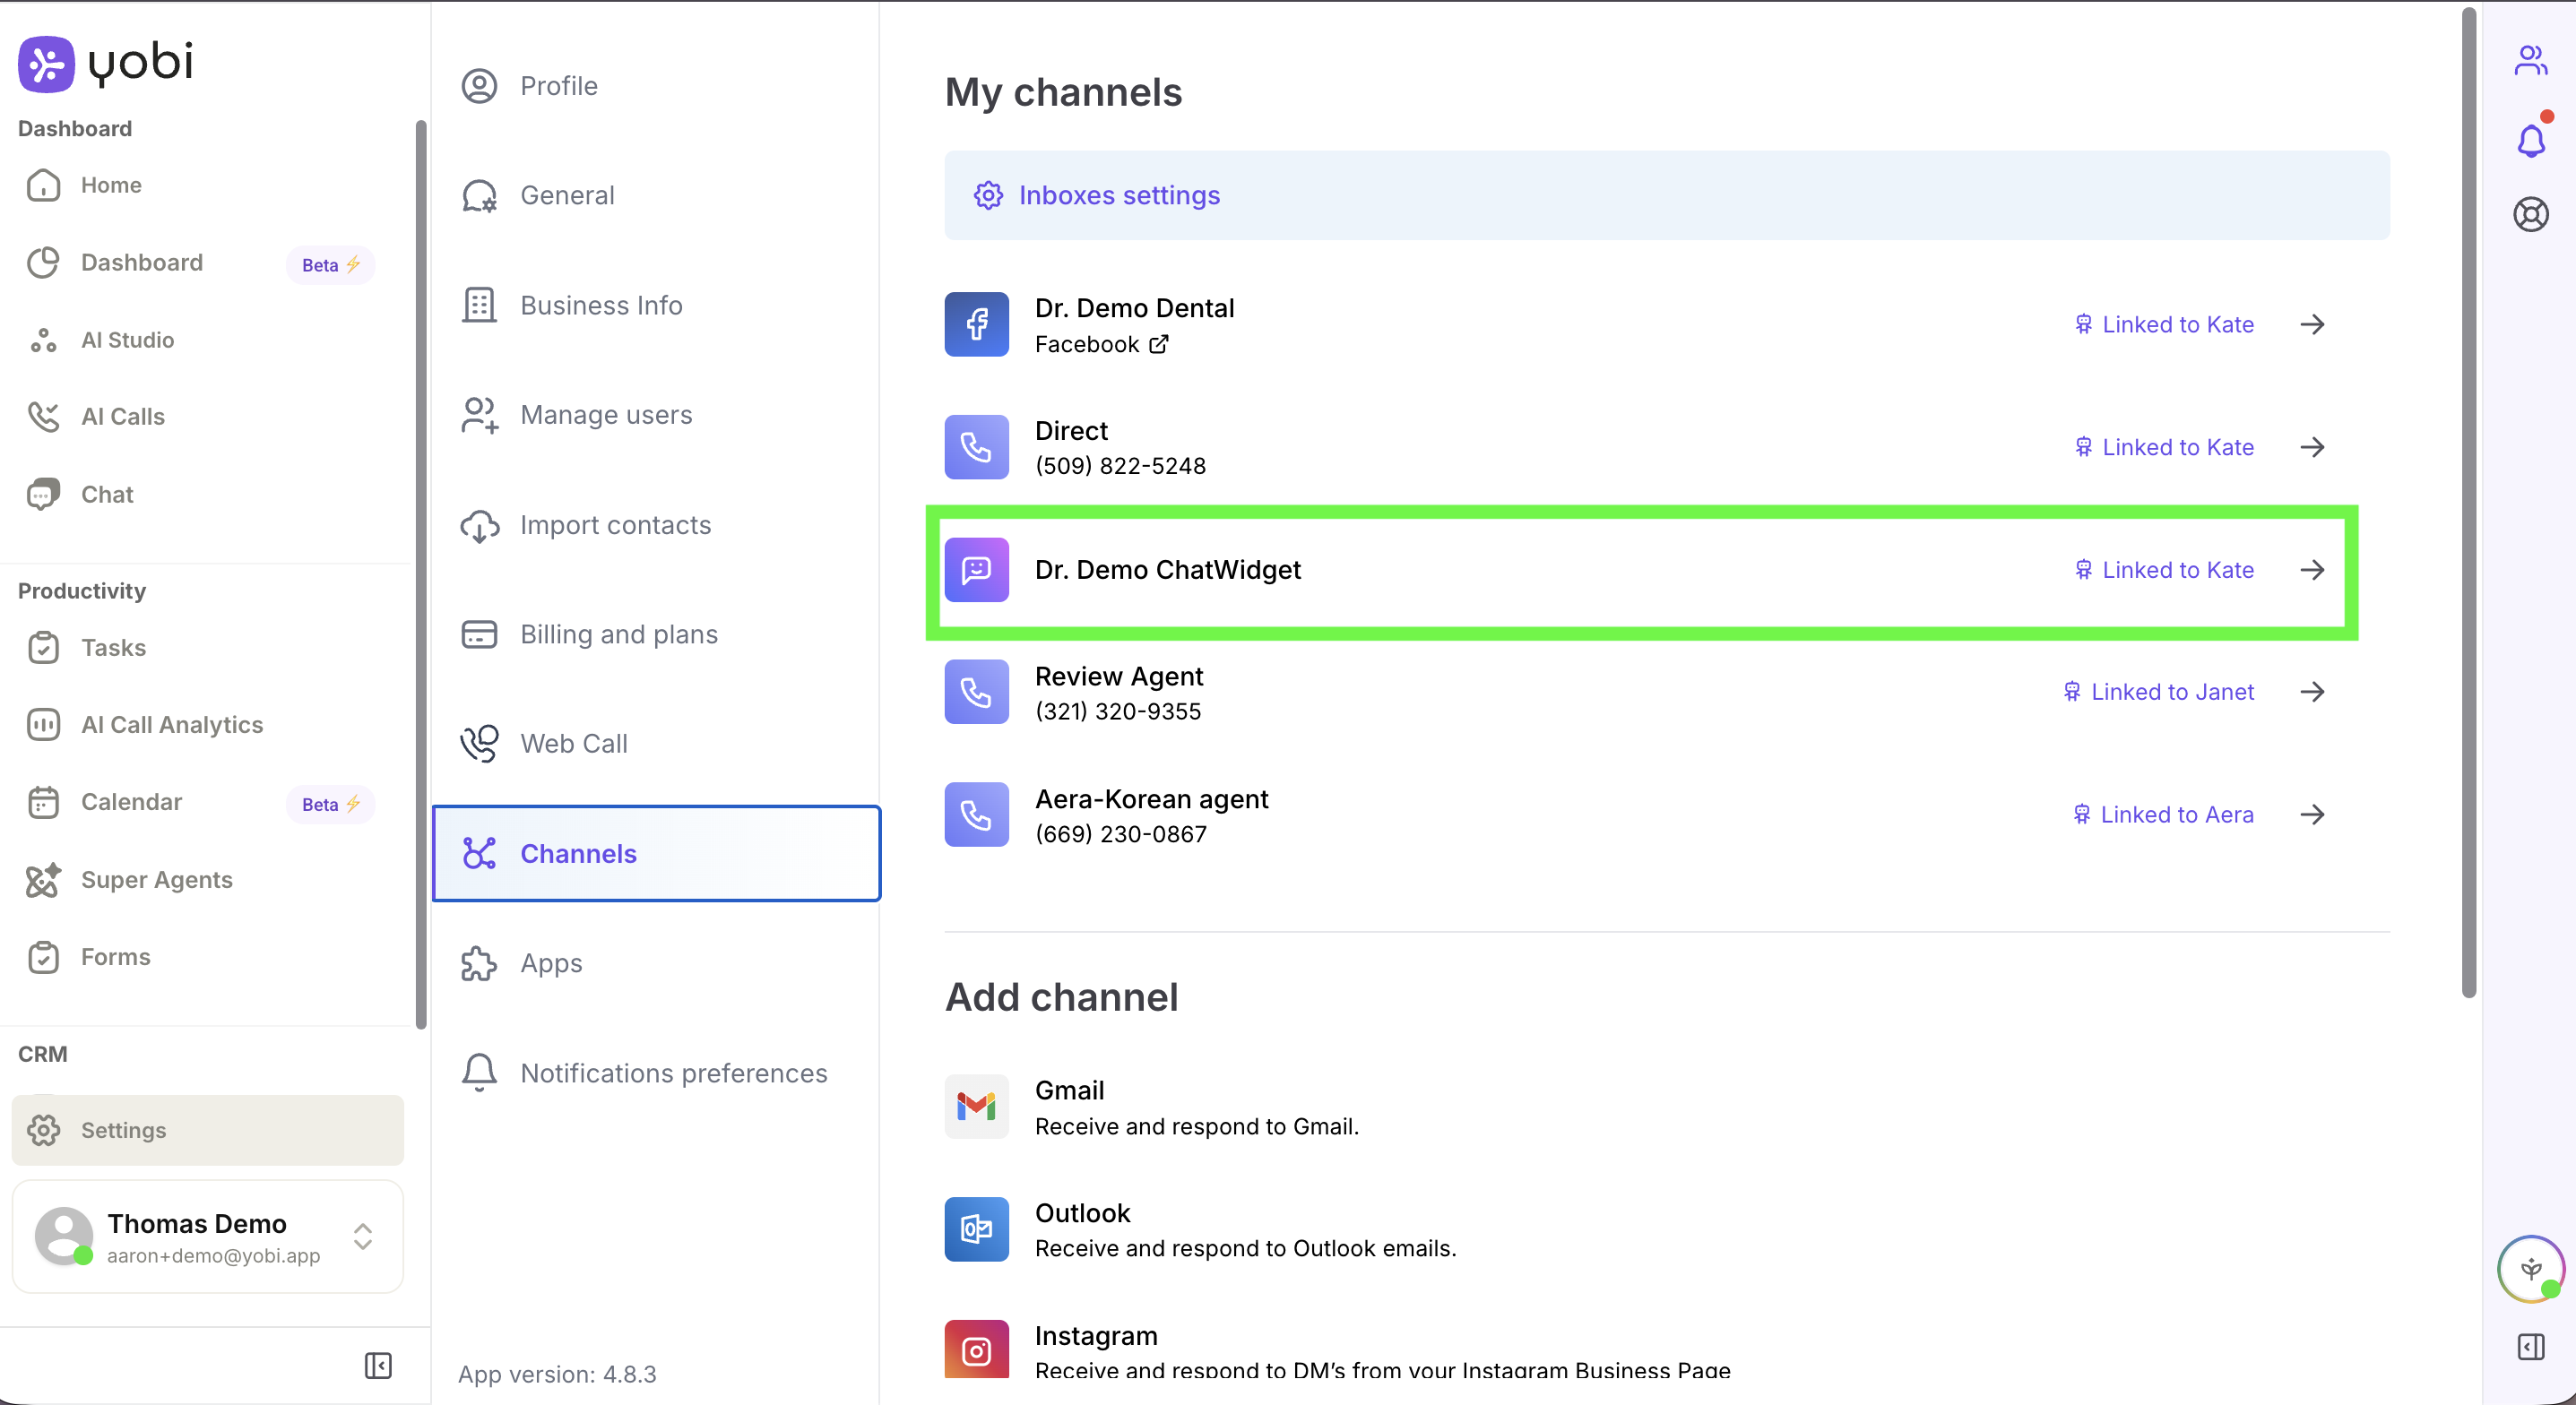Click the Business Info building icon
Viewport: 2576px width, 1405px height.
tap(479, 305)
